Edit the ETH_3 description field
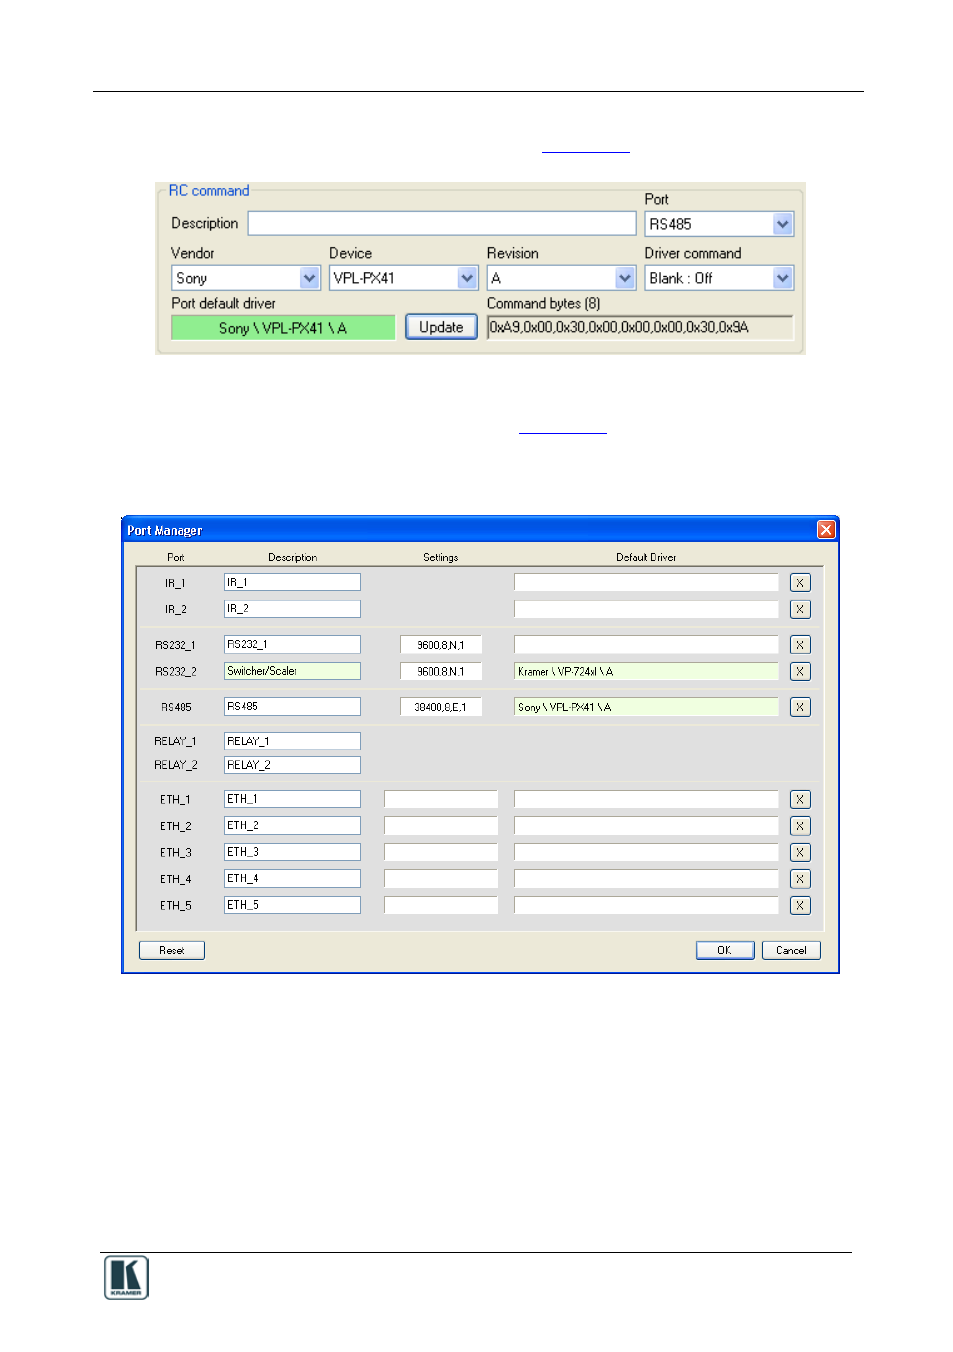This screenshot has width=953, height=1352. [292, 852]
